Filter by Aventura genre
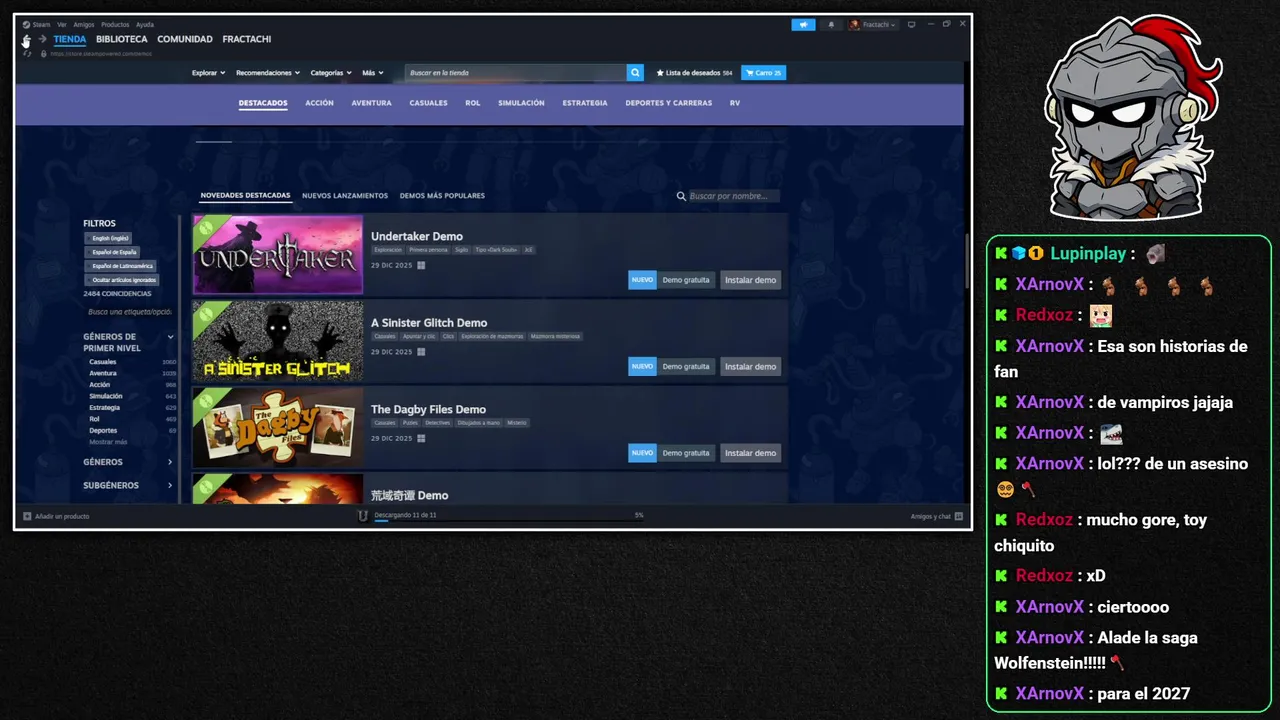Viewport: 1280px width, 720px height. tap(103, 373)
